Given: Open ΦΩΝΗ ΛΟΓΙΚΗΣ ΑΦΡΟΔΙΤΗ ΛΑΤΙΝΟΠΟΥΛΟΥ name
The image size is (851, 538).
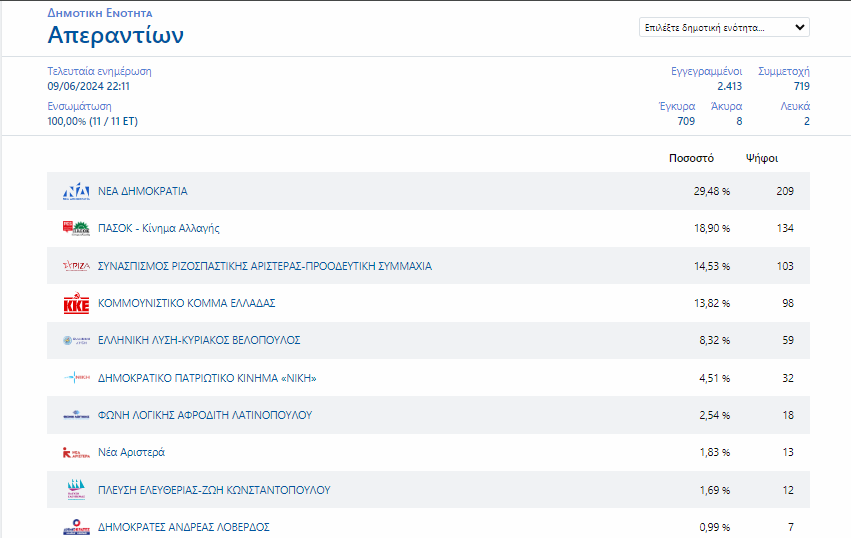Looking at the screenshot, I should (205, 415).
